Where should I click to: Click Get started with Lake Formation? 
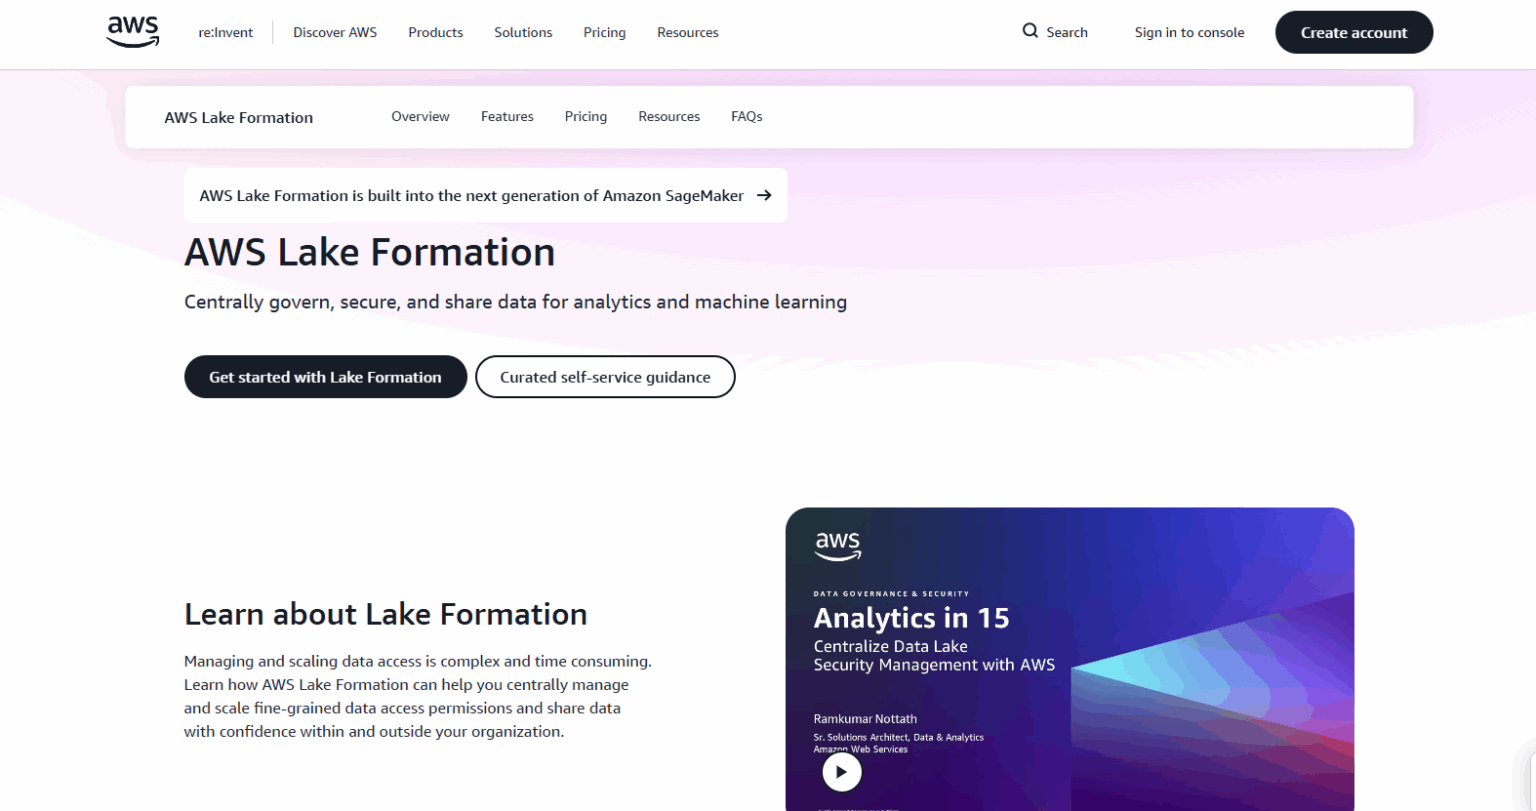point(325,377)
